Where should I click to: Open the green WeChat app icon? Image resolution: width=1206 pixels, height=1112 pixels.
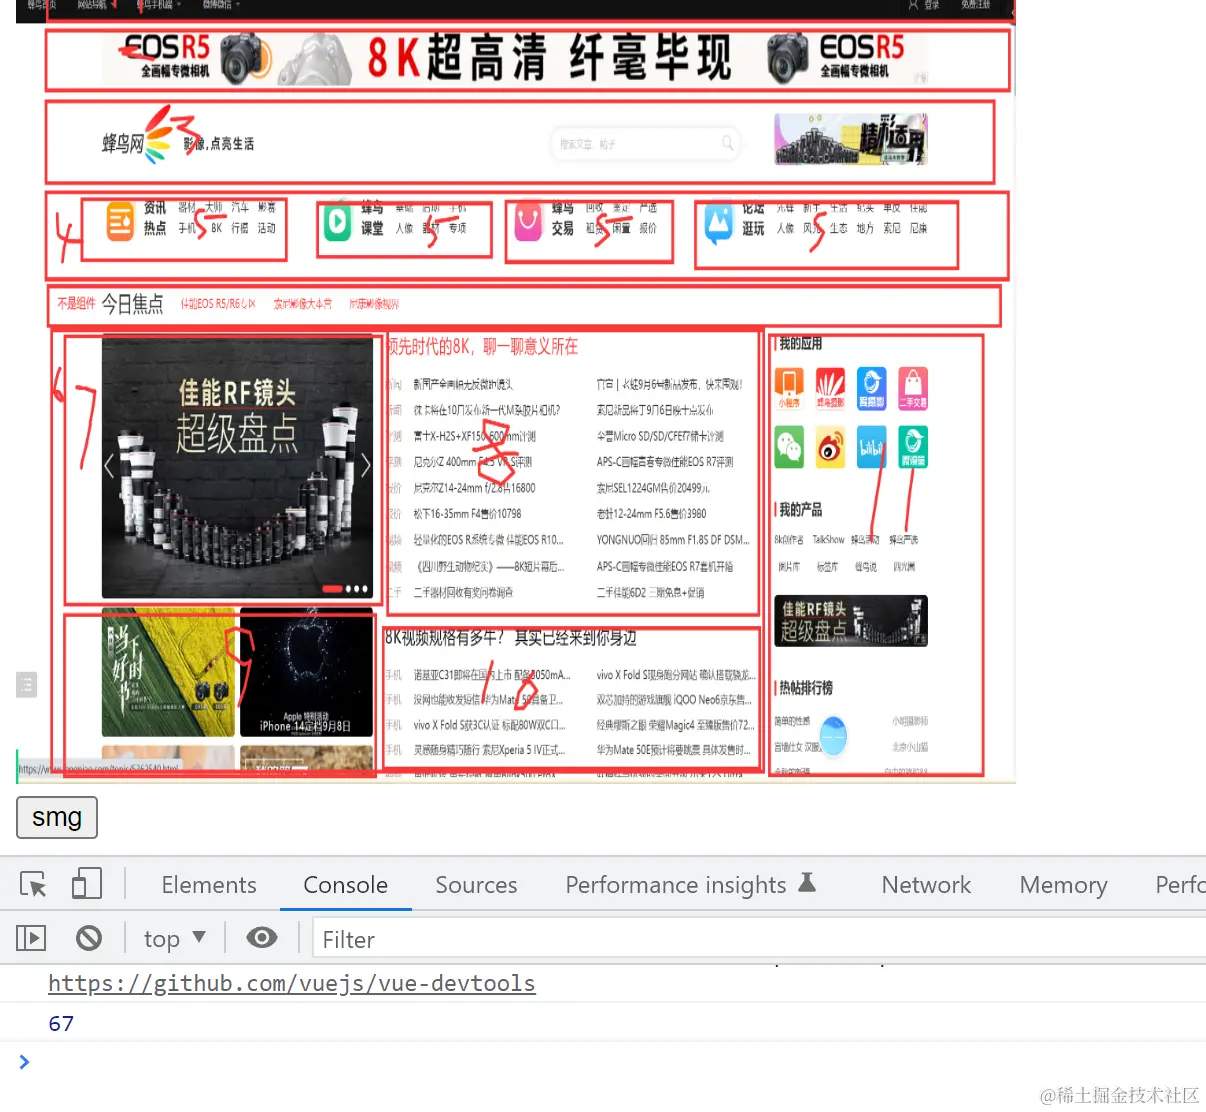coord(789,447)
